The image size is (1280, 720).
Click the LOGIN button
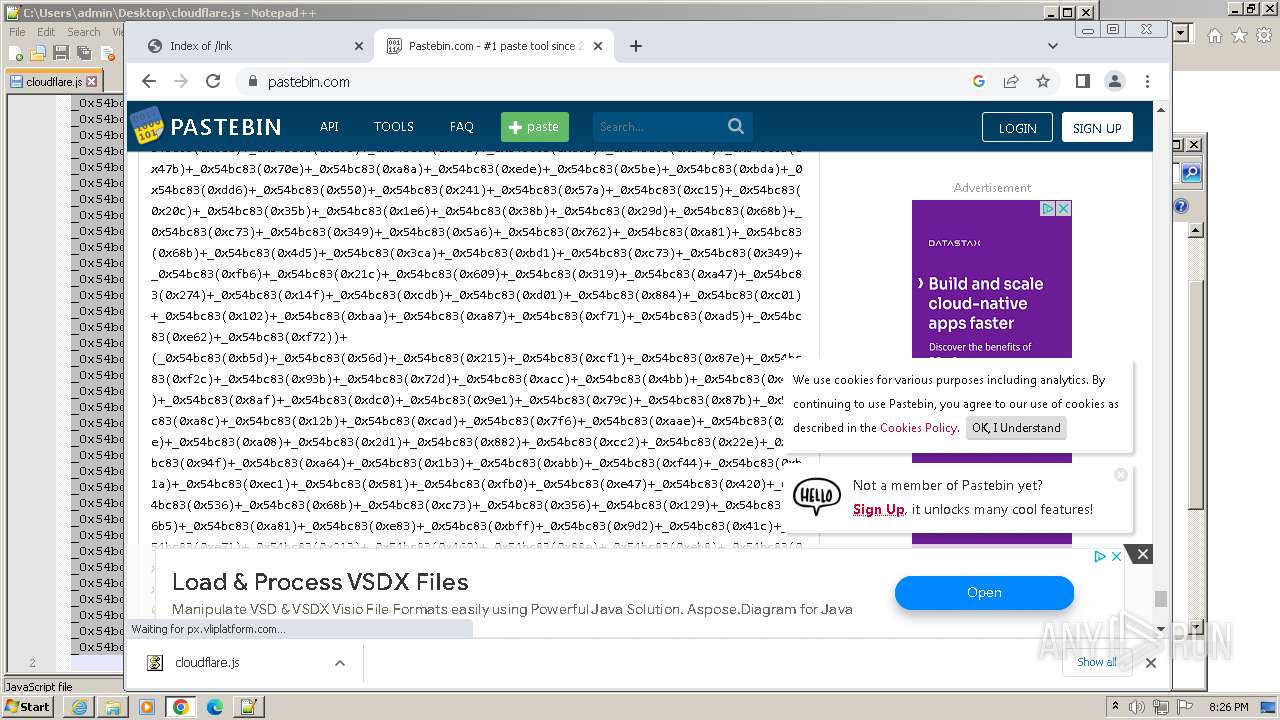[x=1017, y=127]
